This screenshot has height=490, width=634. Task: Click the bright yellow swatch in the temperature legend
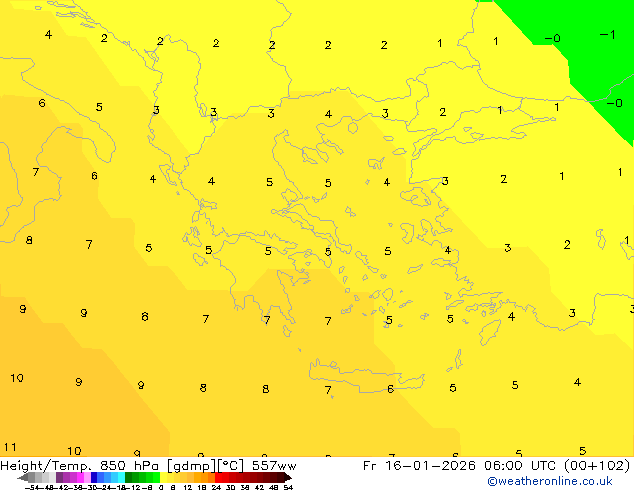163,477
